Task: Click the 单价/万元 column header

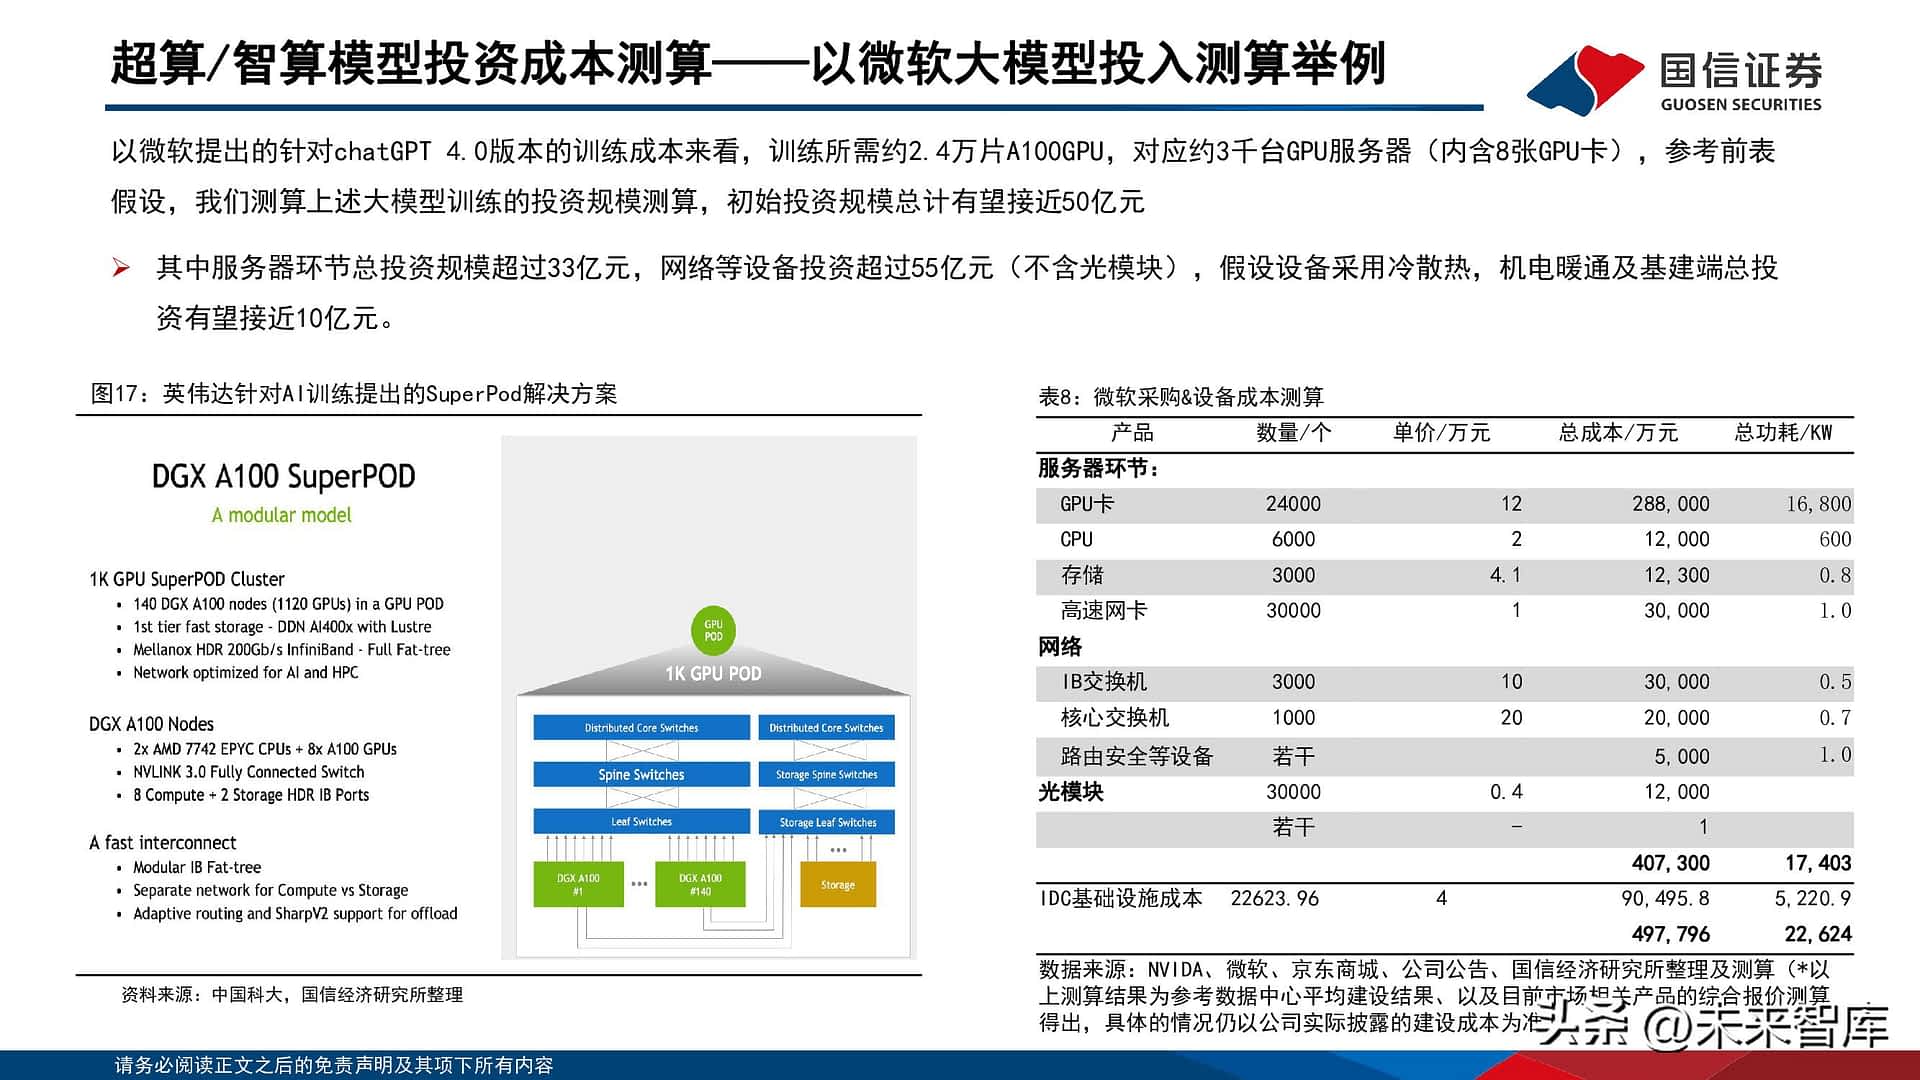Action: 1442,433
